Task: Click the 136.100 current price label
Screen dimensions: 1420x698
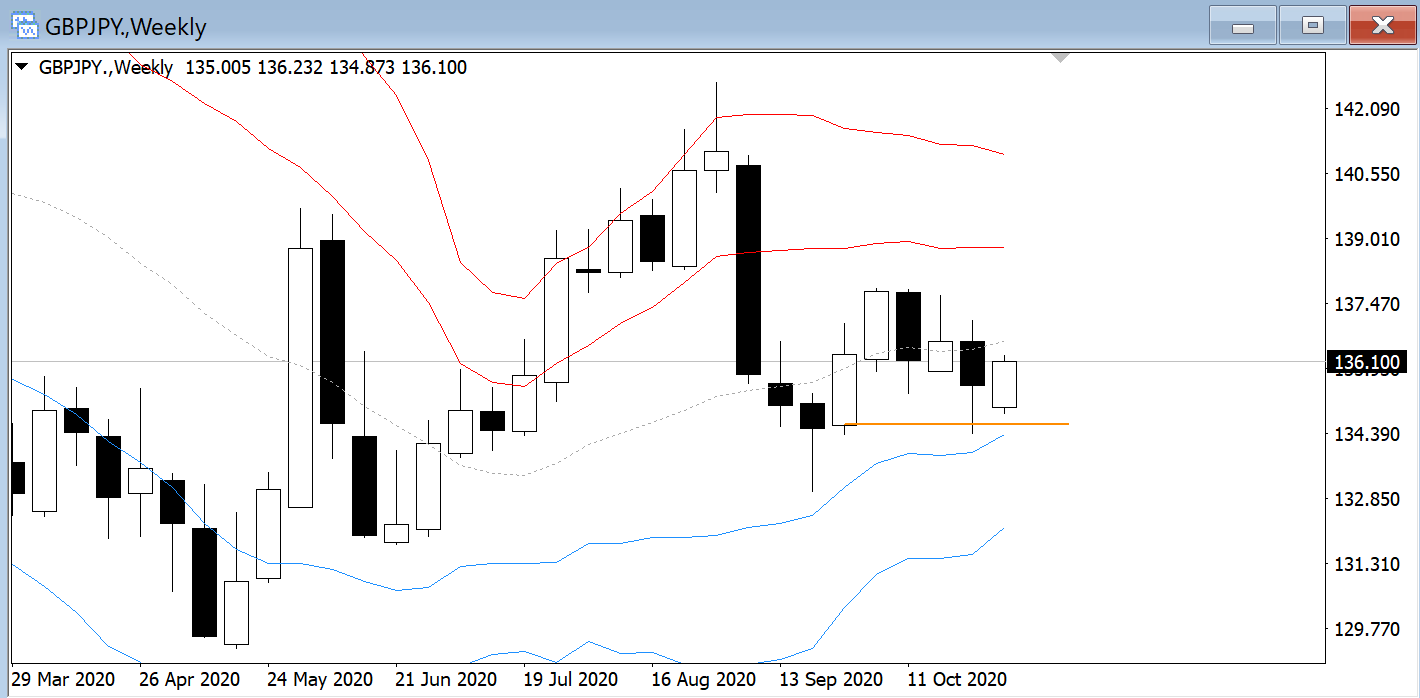Action: click(x=1366, y=362)
